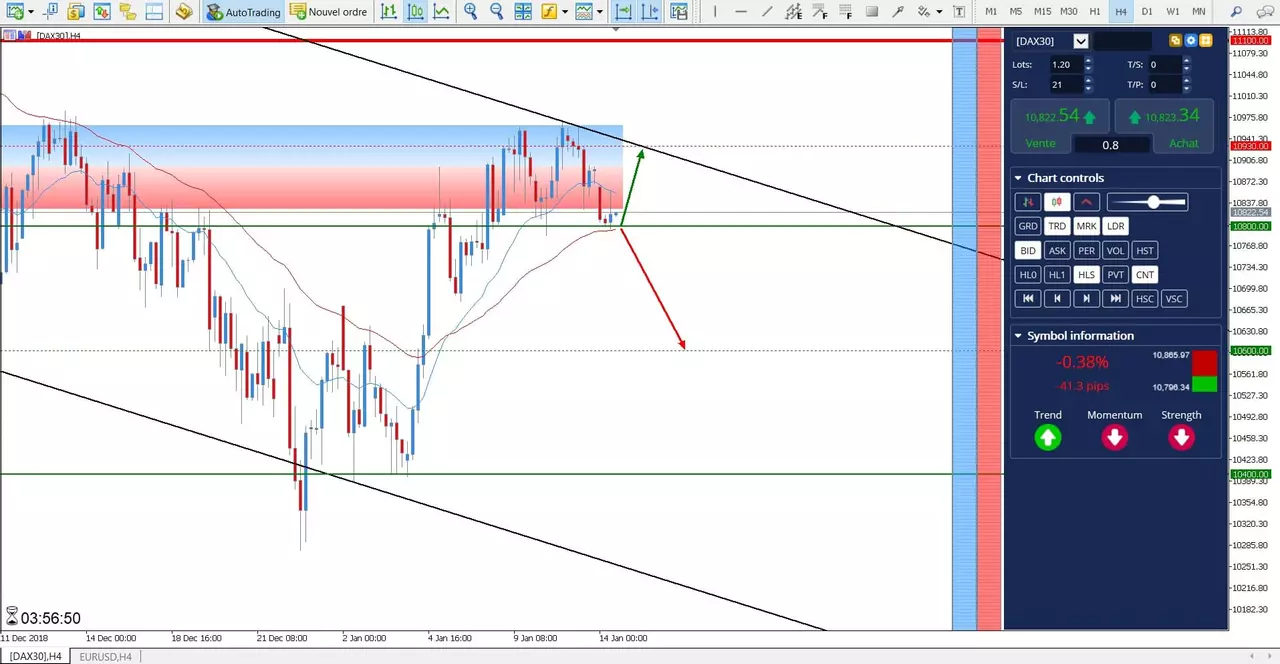Open the new chart icon

point(14,12)
